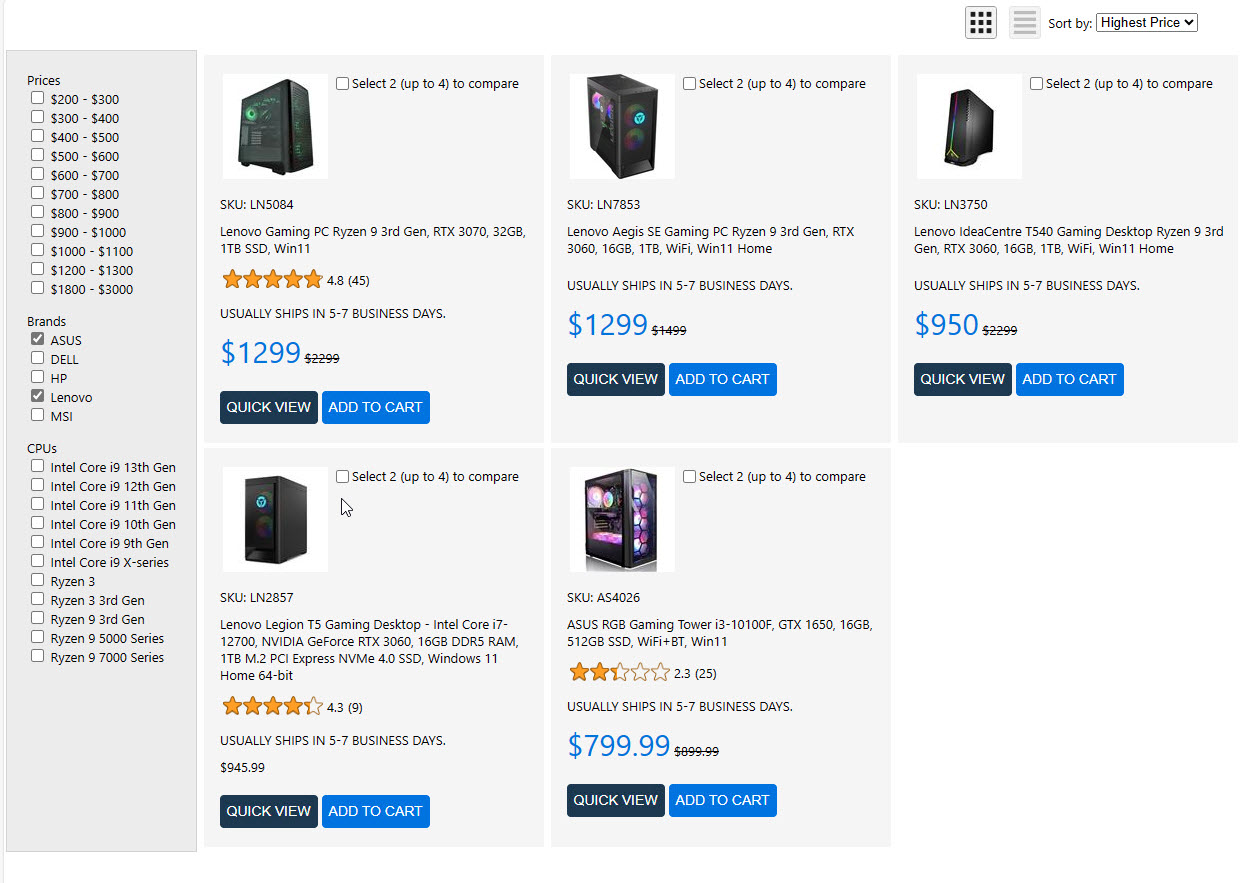Click the star rating of ASUS AS4026
Image resolution: width=1258 pixels, height=883 pixels.
point(619,673)
